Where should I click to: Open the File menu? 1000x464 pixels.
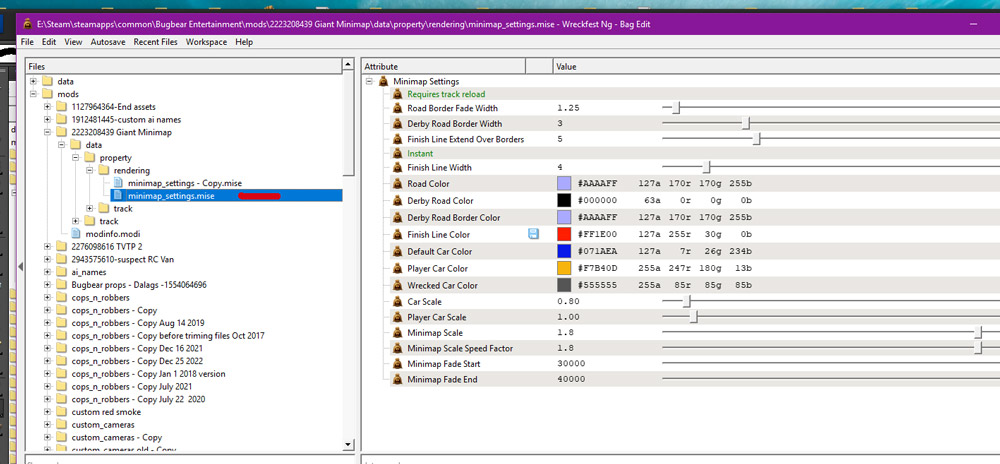click(x=27, y=42)
